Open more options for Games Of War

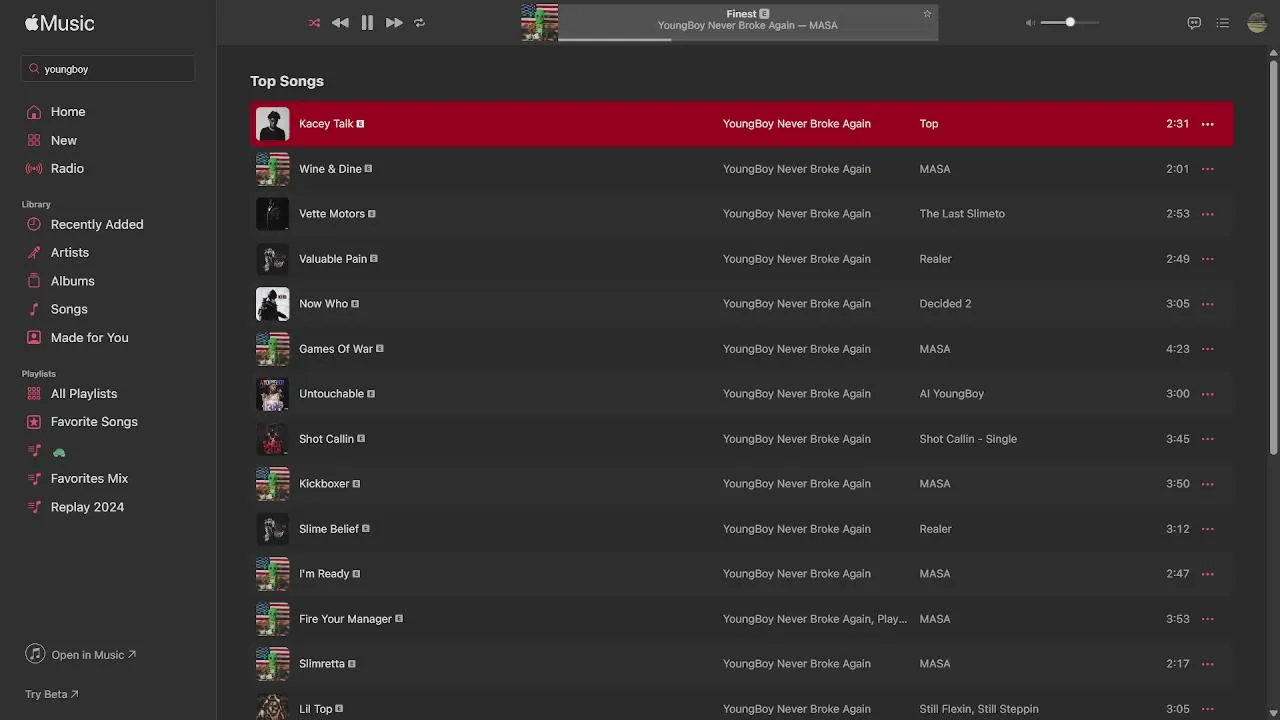click(1207, 349)
